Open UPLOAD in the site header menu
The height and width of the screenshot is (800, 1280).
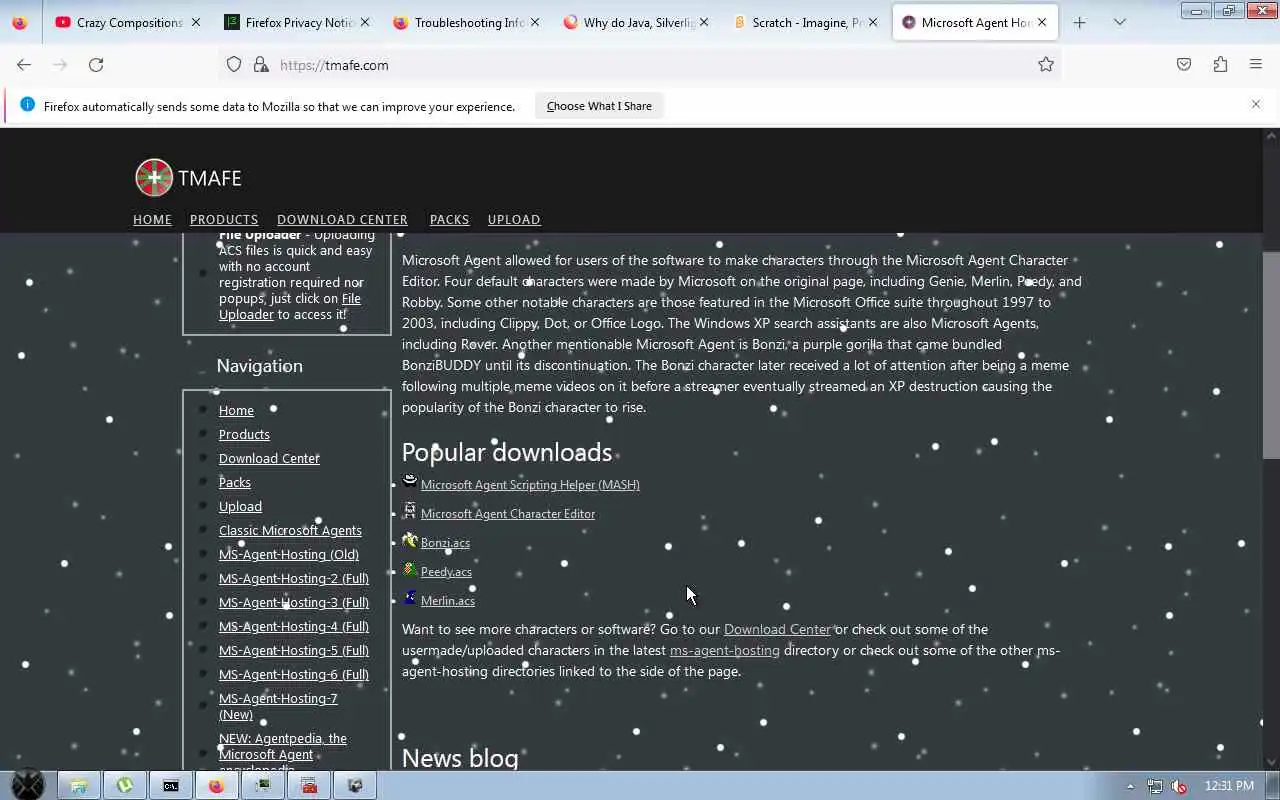point(514,219)
